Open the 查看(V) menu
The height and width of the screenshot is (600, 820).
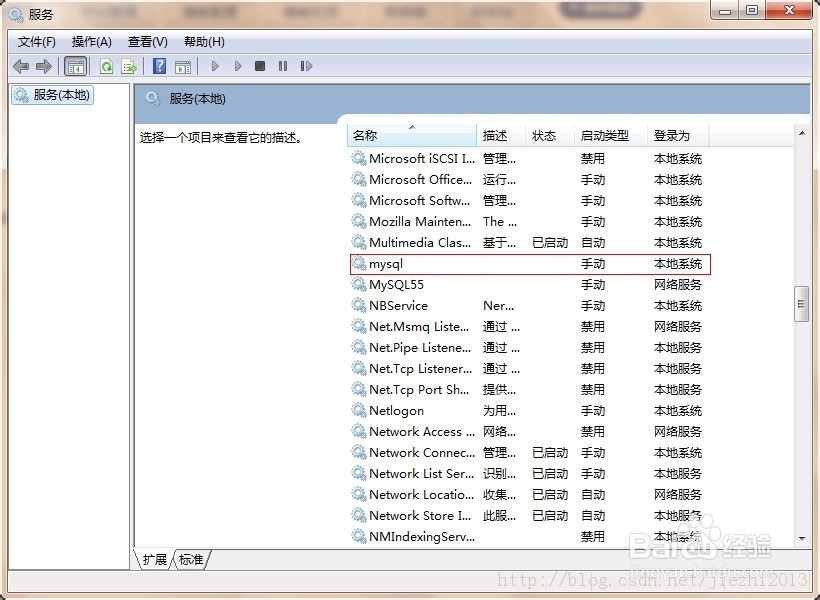point(147,42)
